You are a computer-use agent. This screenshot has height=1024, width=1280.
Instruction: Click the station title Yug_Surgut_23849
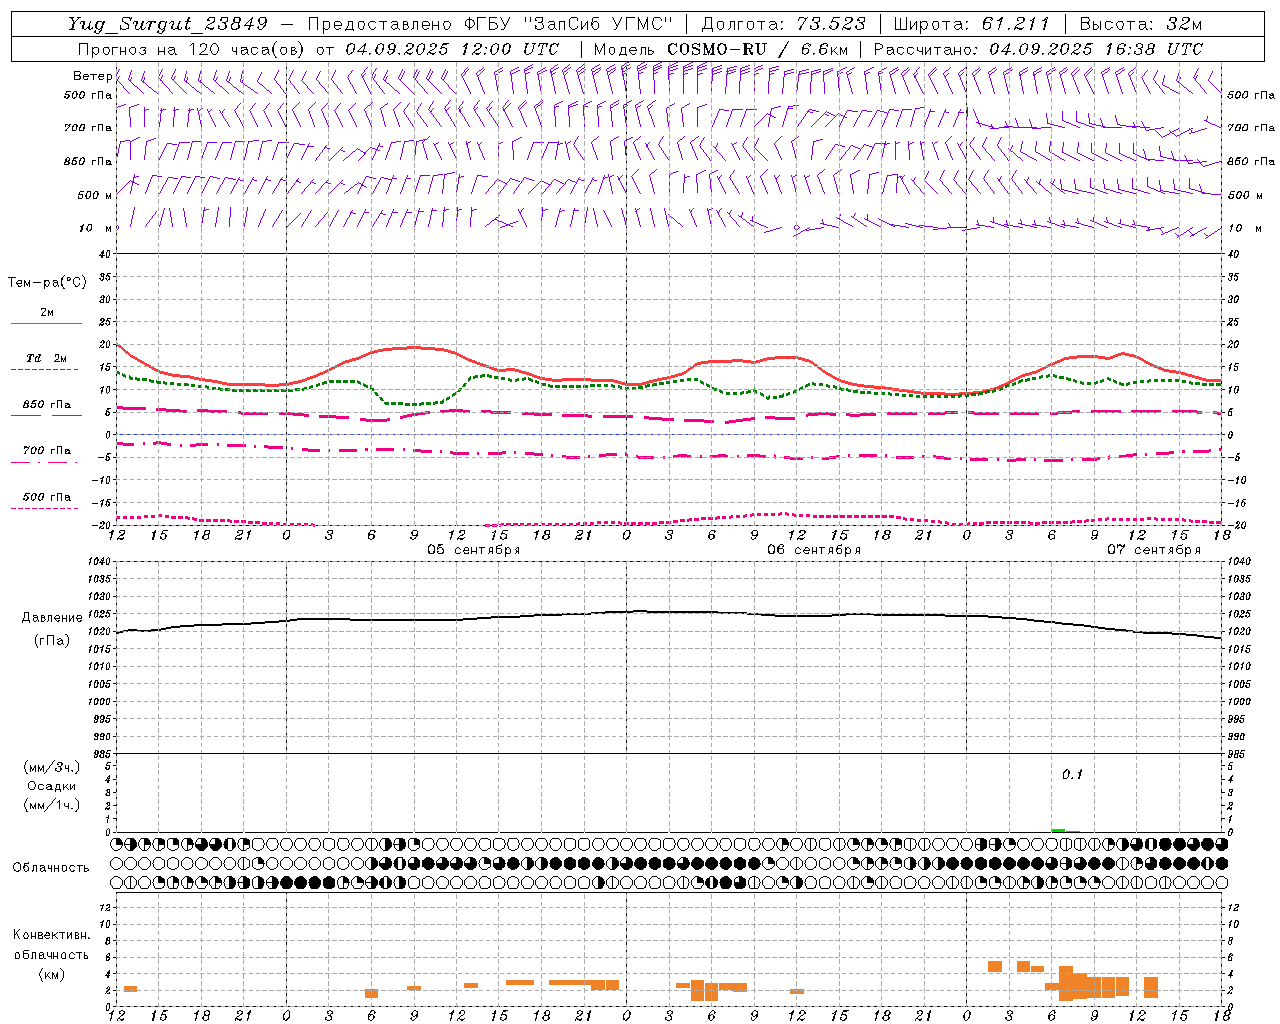pos(167,24)
